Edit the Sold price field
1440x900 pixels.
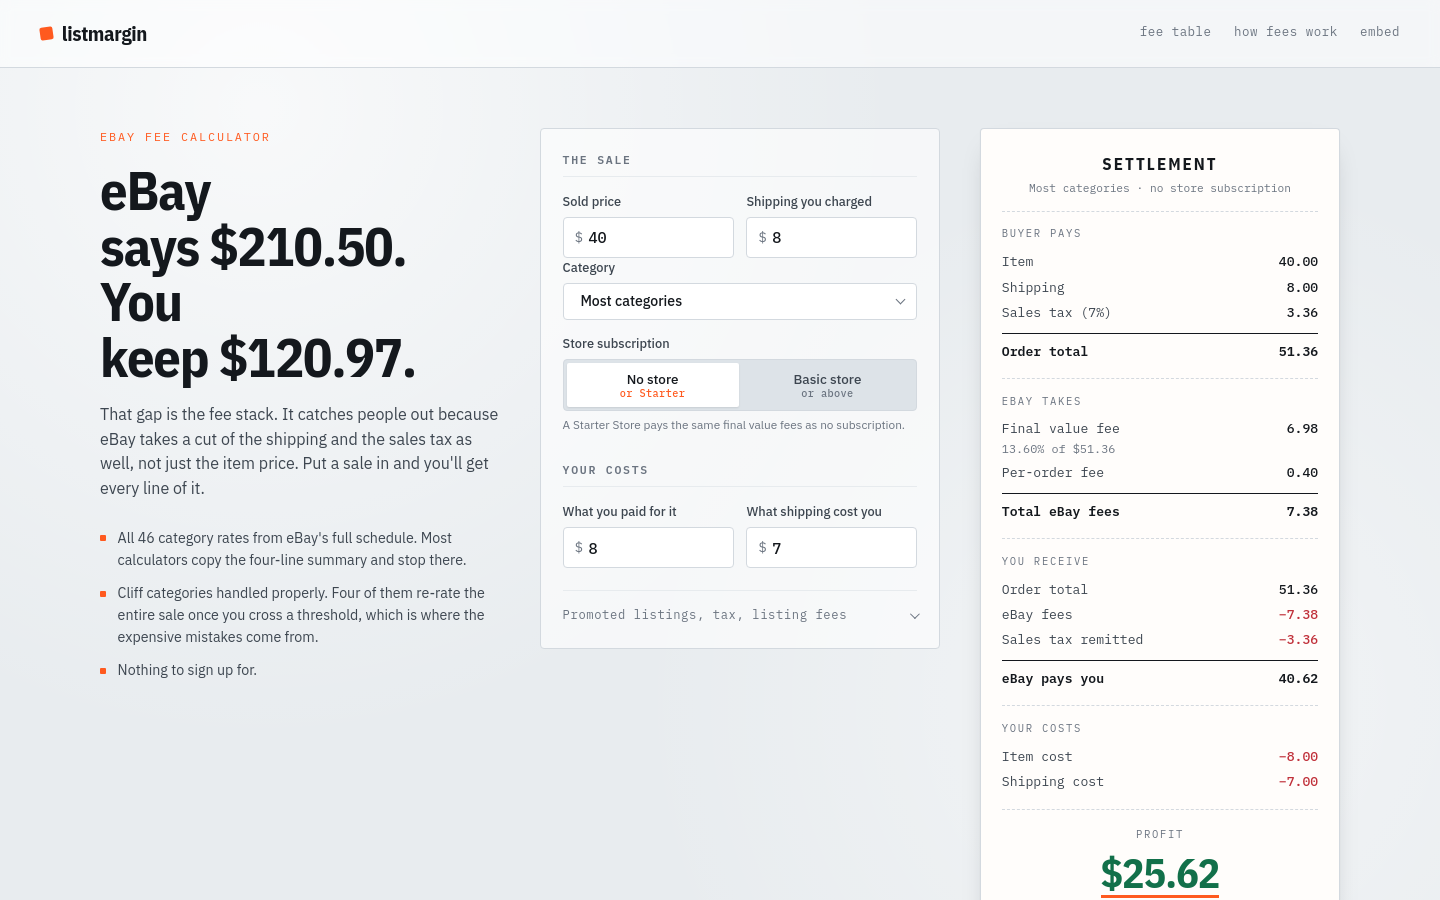[x=648, y=238]
